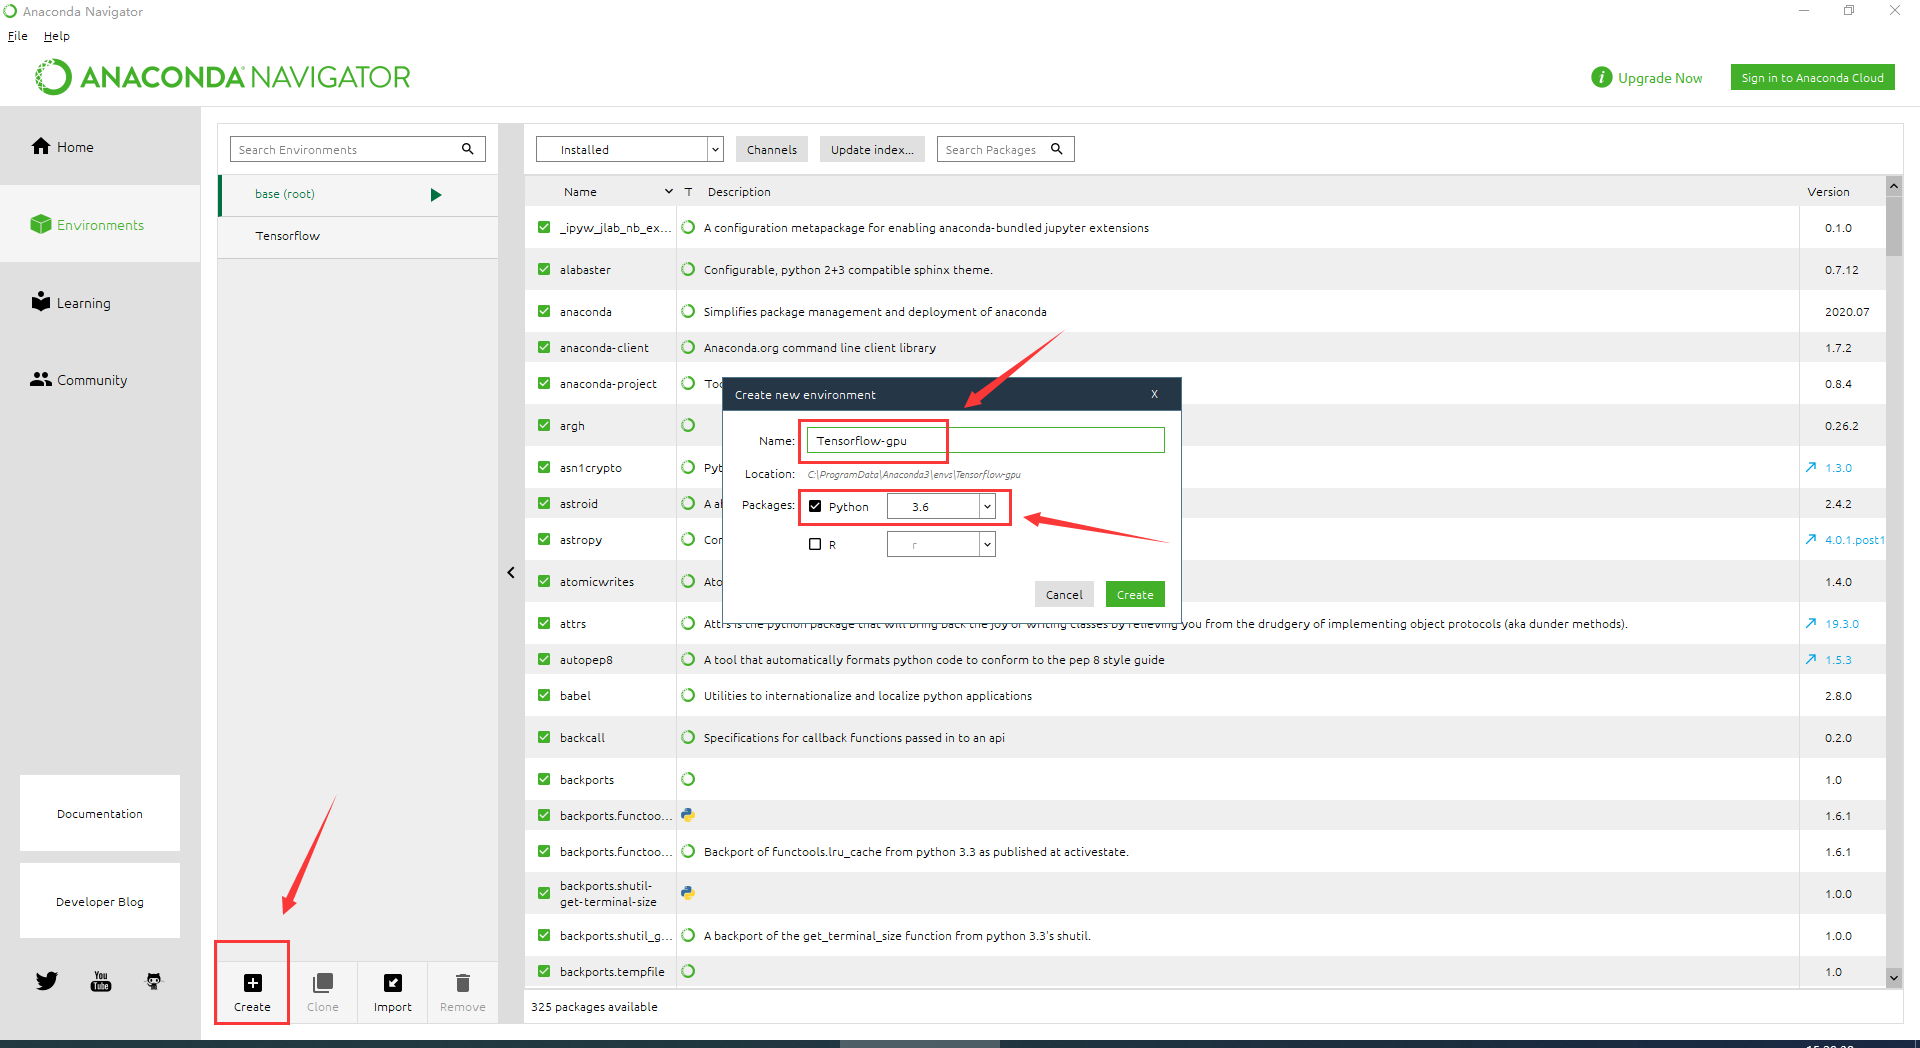
Task: Click the Search Environments field
Action: 357,149
